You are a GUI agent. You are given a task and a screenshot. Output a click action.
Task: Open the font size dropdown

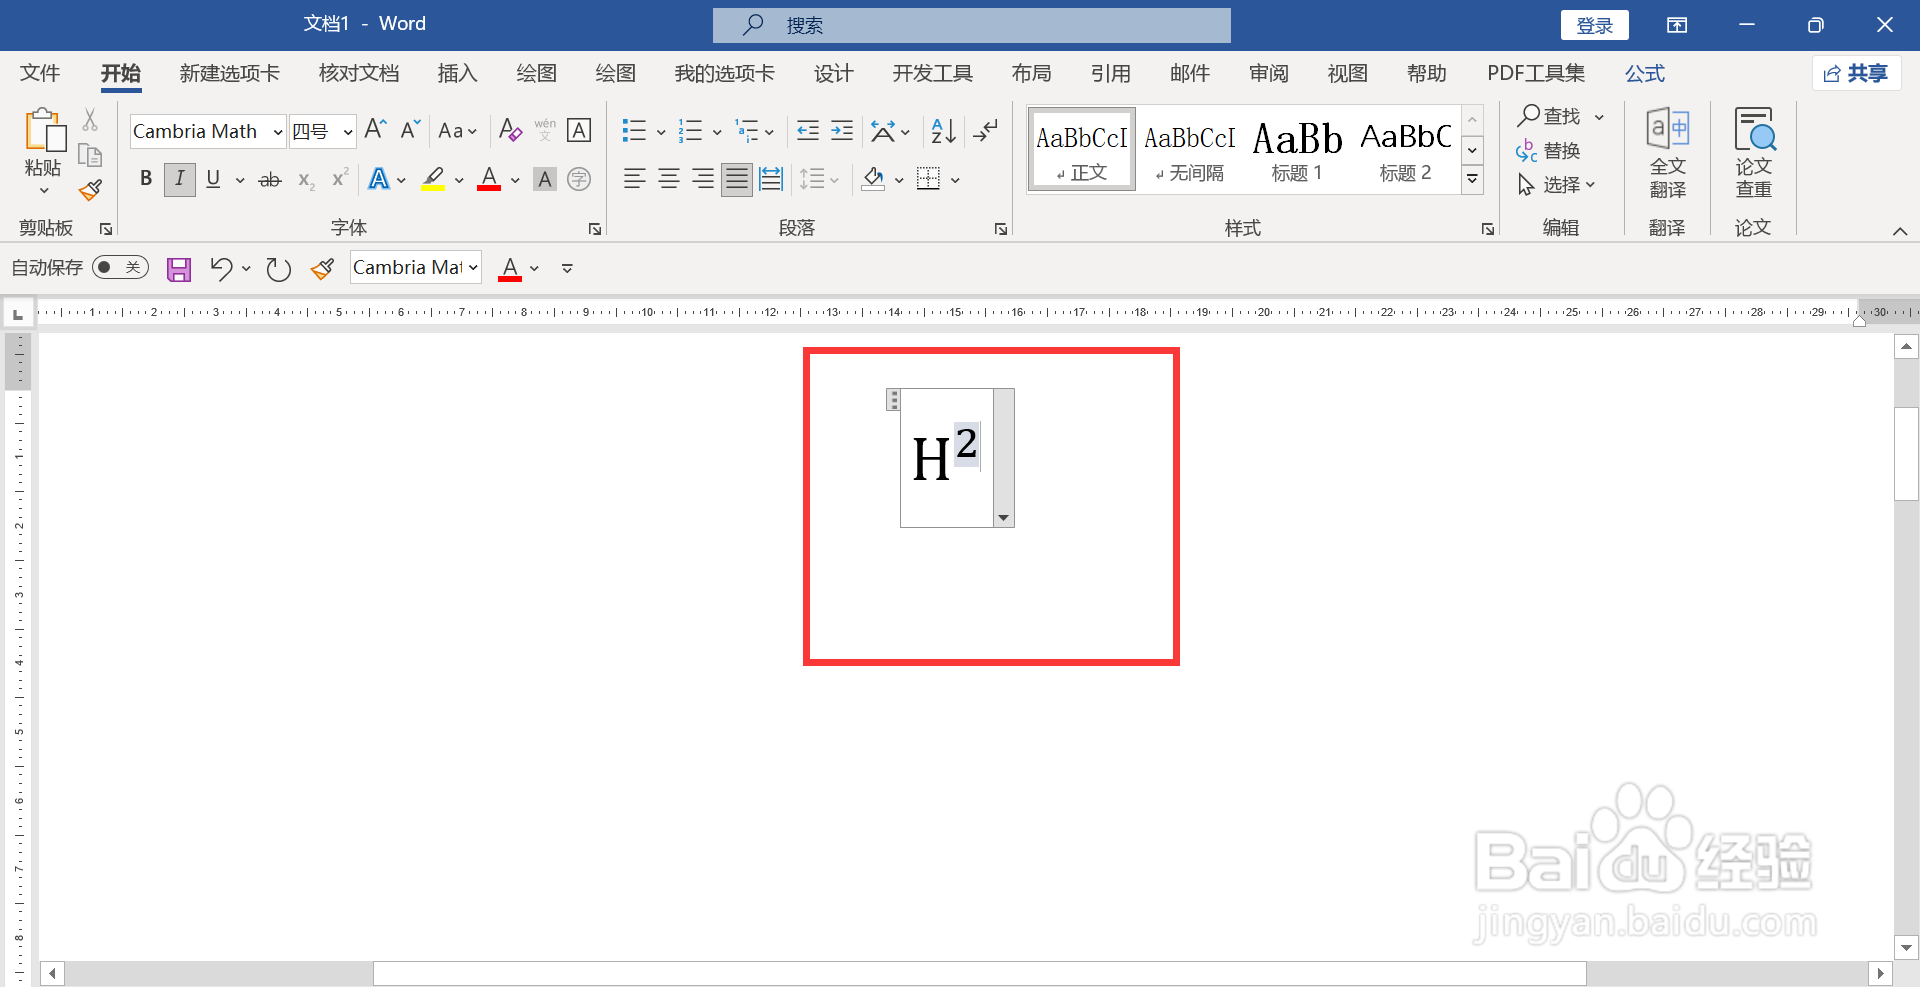click(x=347, y=131)
